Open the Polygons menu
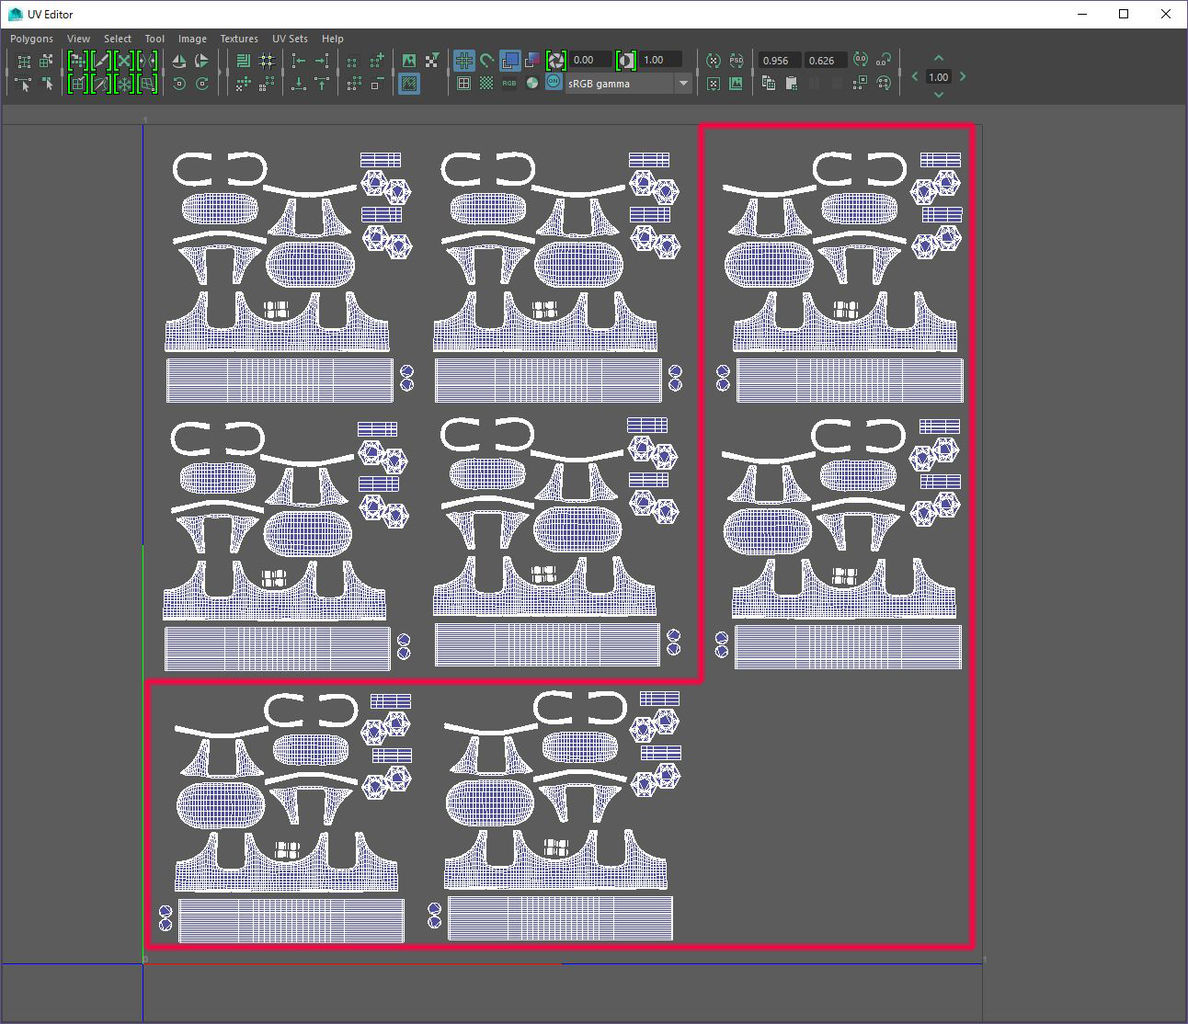 click(32, 39)
